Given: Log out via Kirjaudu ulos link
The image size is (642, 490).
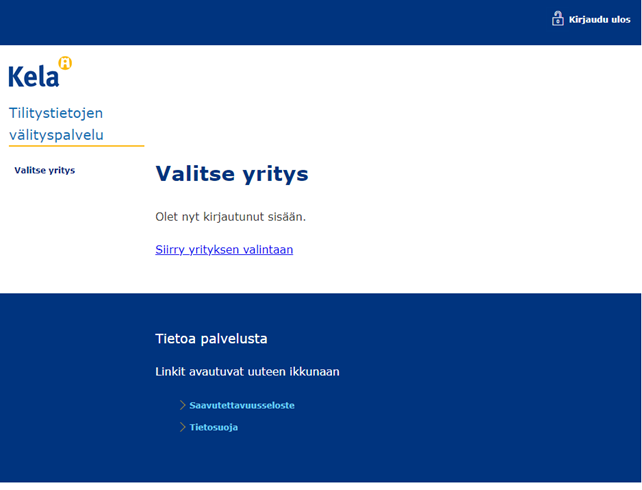Looking at the screenshot, I should [x=599, y=20].
